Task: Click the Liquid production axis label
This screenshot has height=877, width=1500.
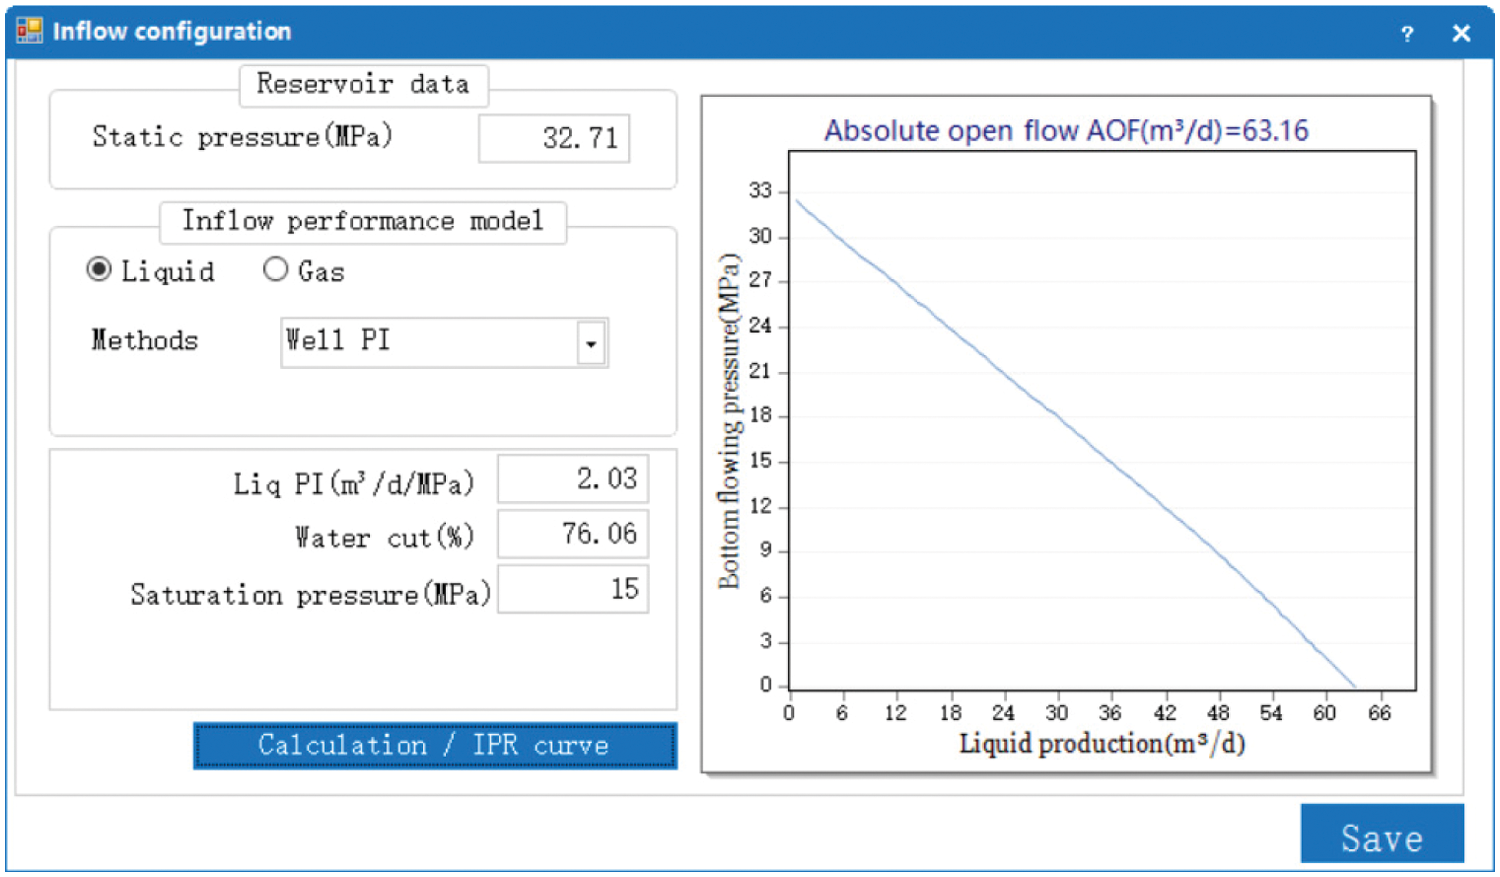Action: point(1101,744)
